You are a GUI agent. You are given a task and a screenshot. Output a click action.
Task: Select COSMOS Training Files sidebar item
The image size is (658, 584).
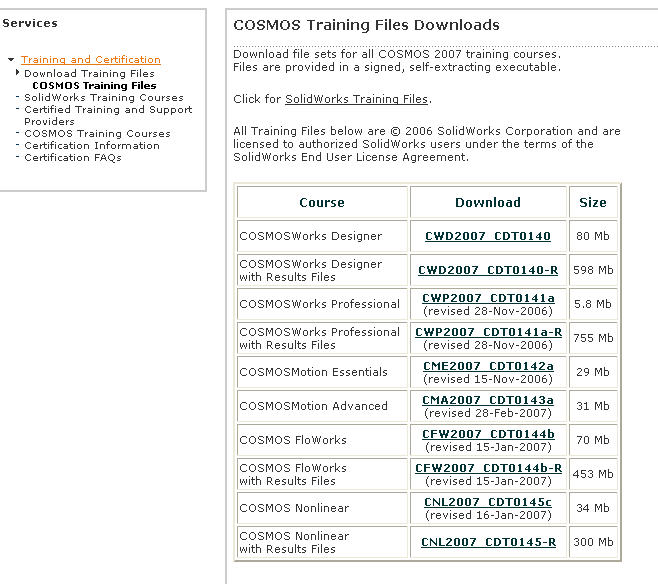coord(94,86)
